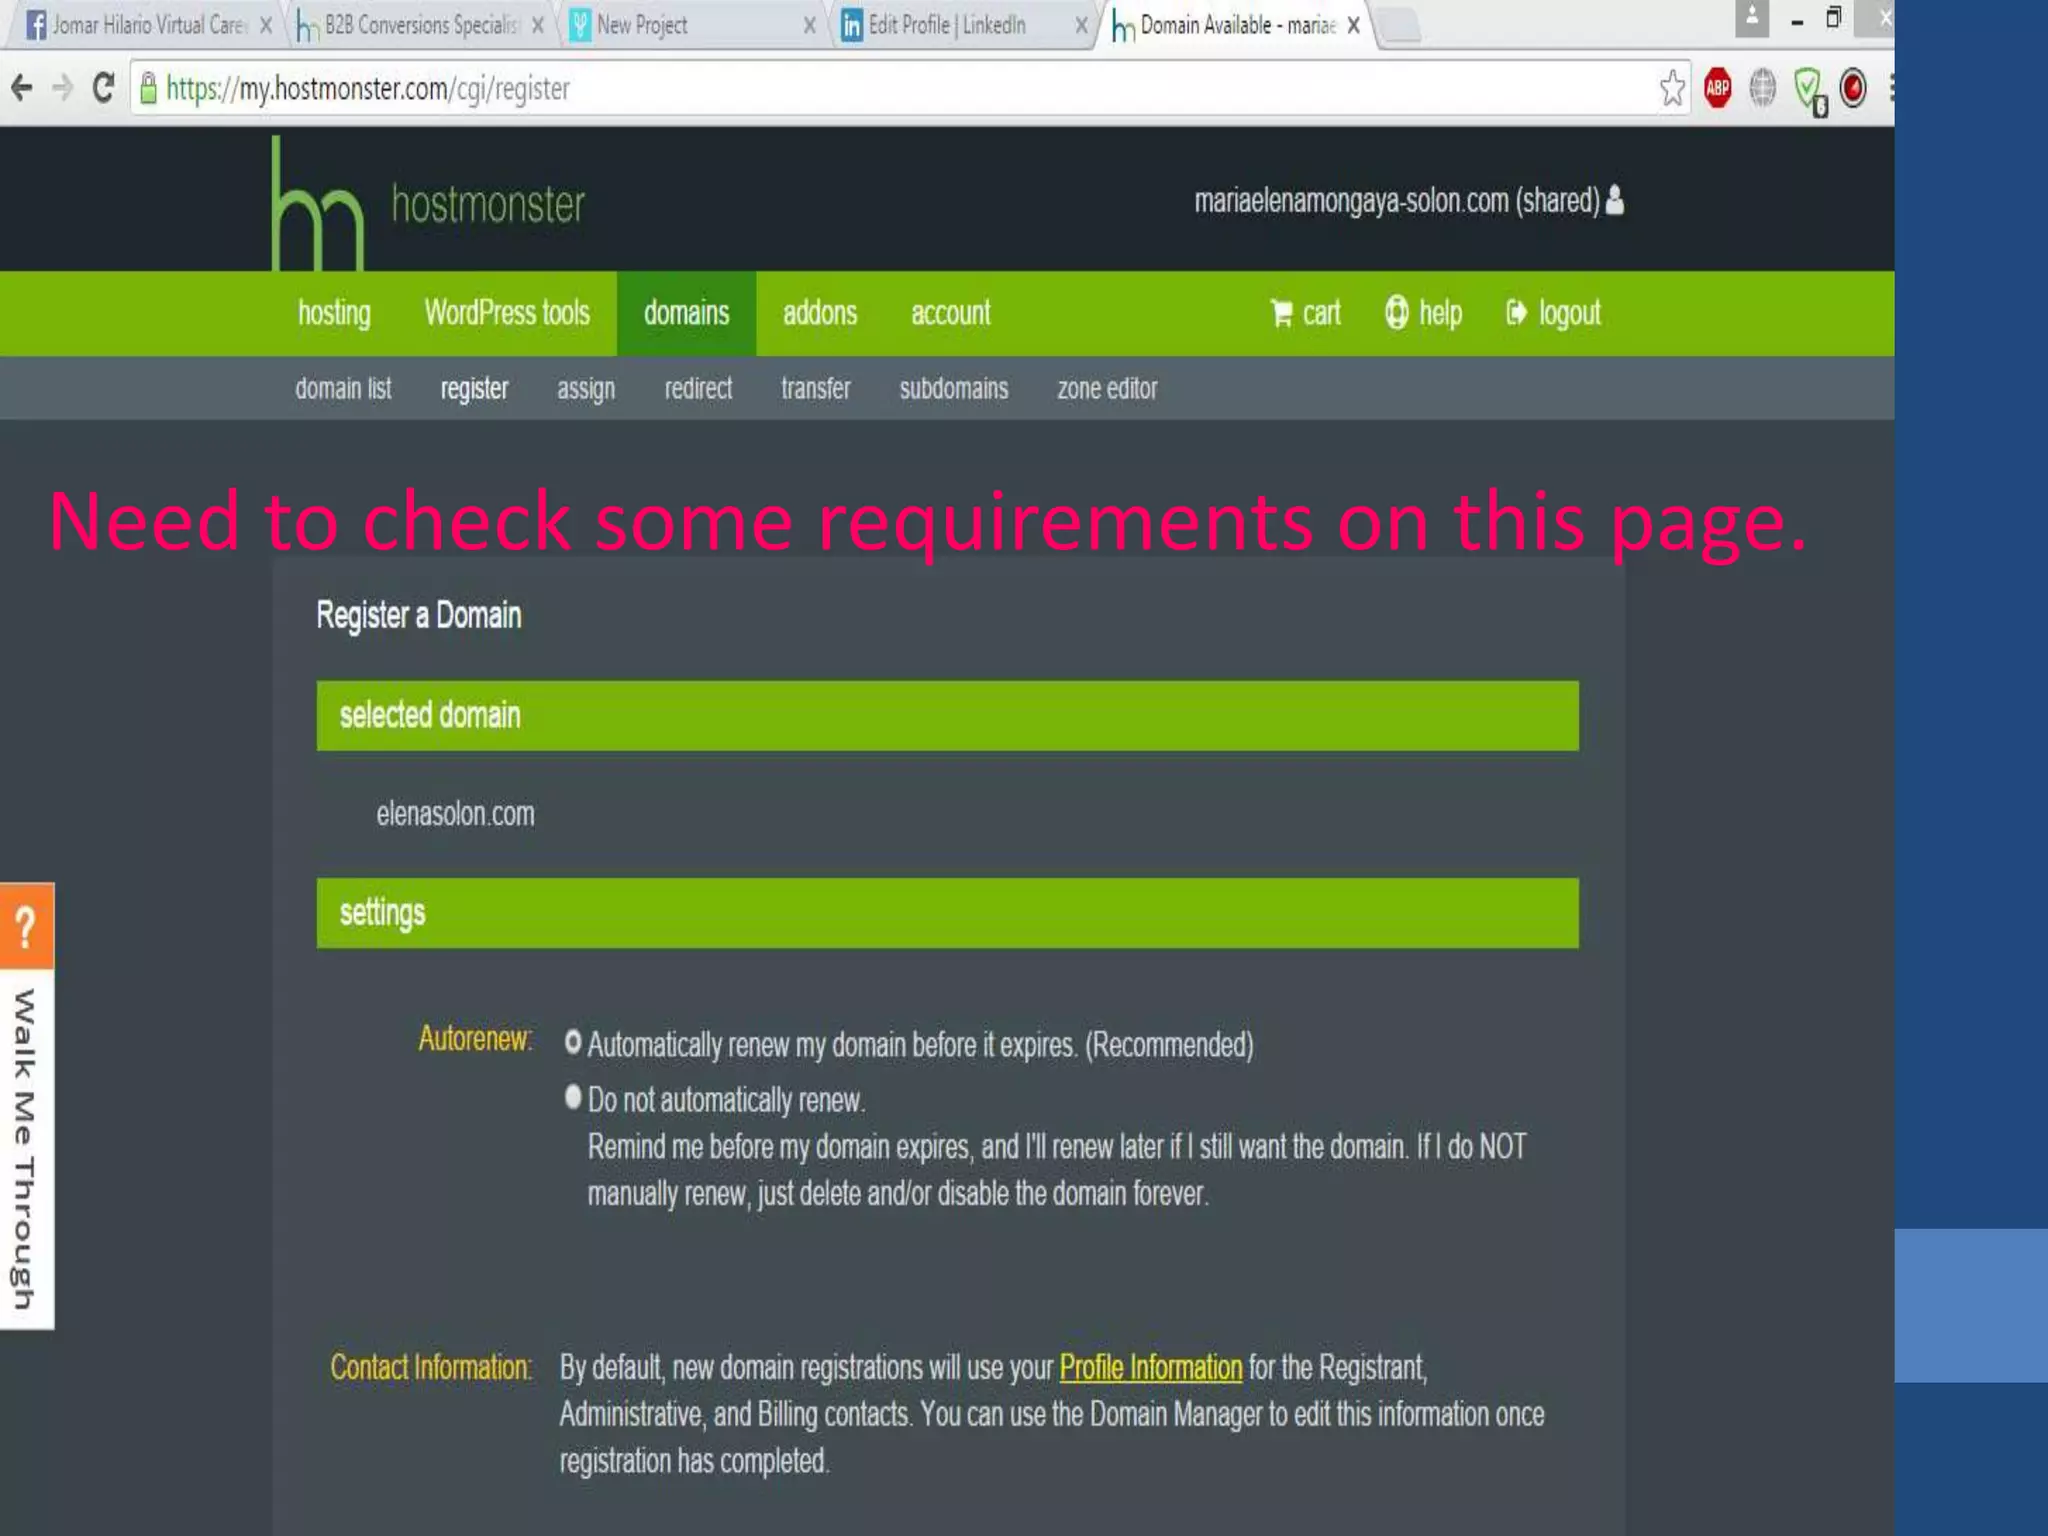
Task: Close the Jomar Hilario Virtual Career tab
Action: [266, 26]
